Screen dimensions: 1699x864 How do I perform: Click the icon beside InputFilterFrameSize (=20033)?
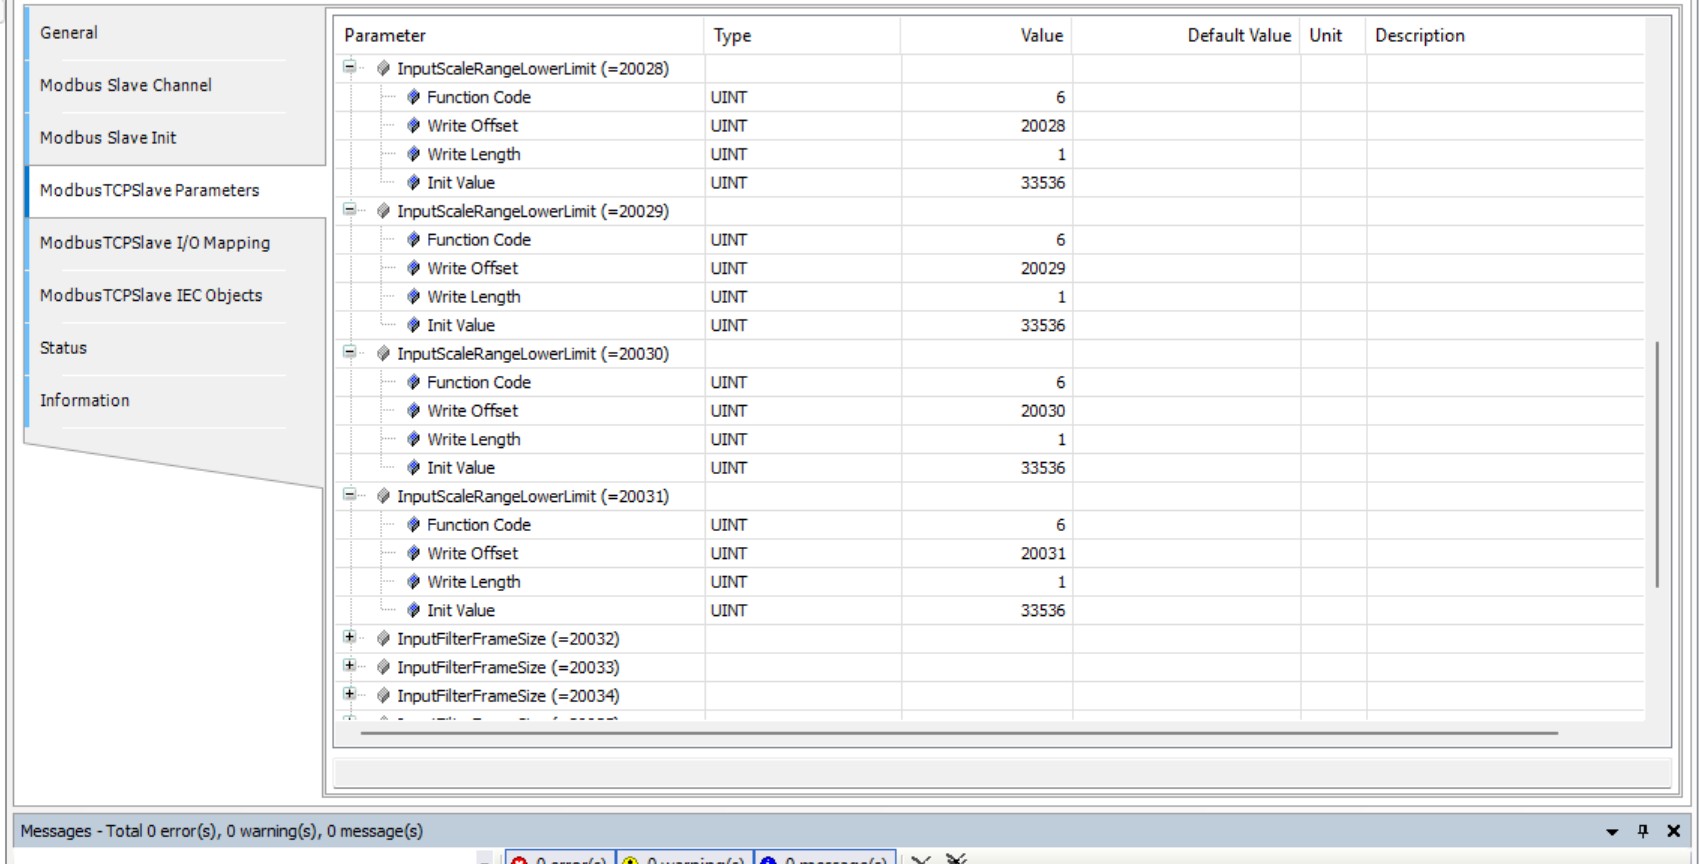pyautogui.click(x=383, y=667)
